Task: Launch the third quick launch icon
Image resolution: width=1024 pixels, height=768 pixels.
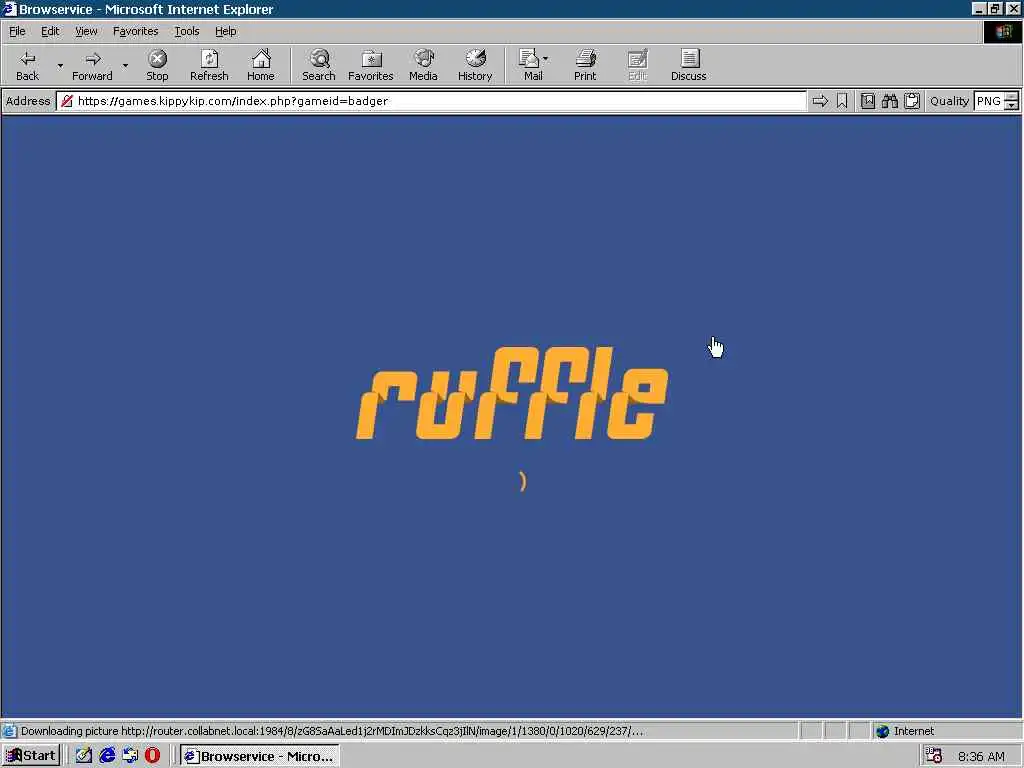Action: click(130, 756)
